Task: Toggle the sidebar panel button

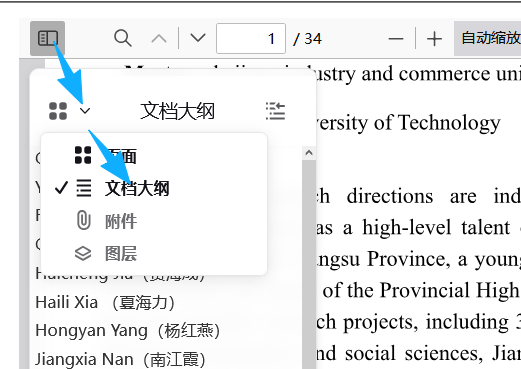Action: [x=47, y=38]
